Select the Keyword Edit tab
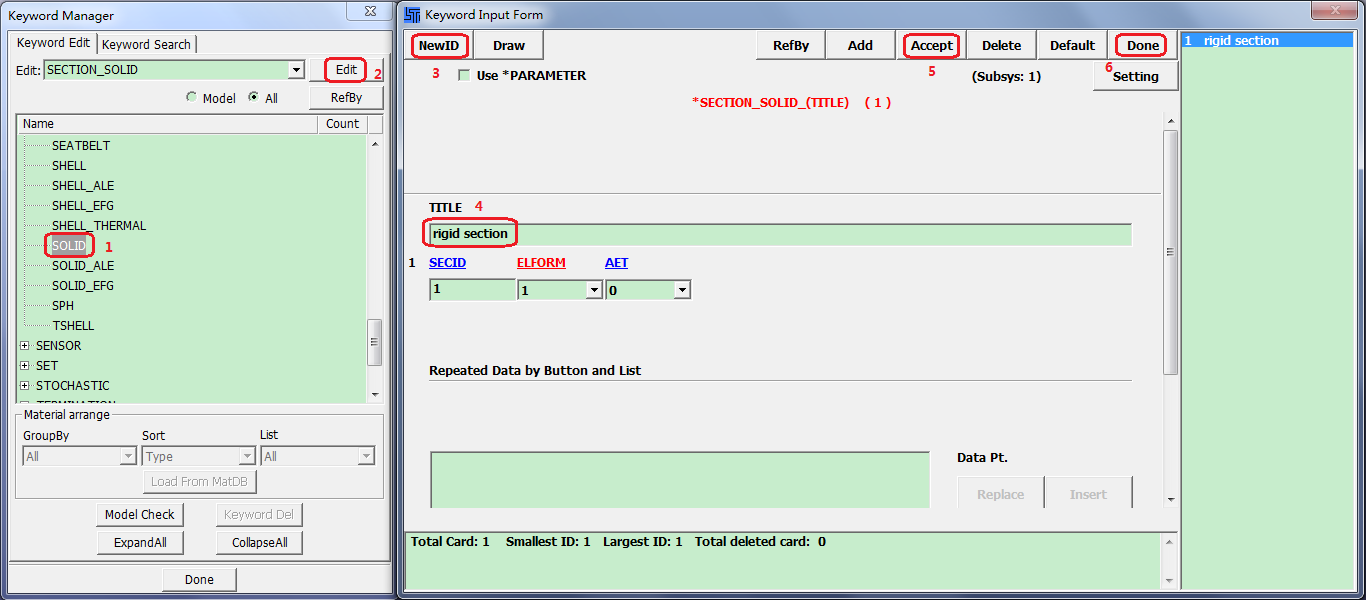 point(53,43)
